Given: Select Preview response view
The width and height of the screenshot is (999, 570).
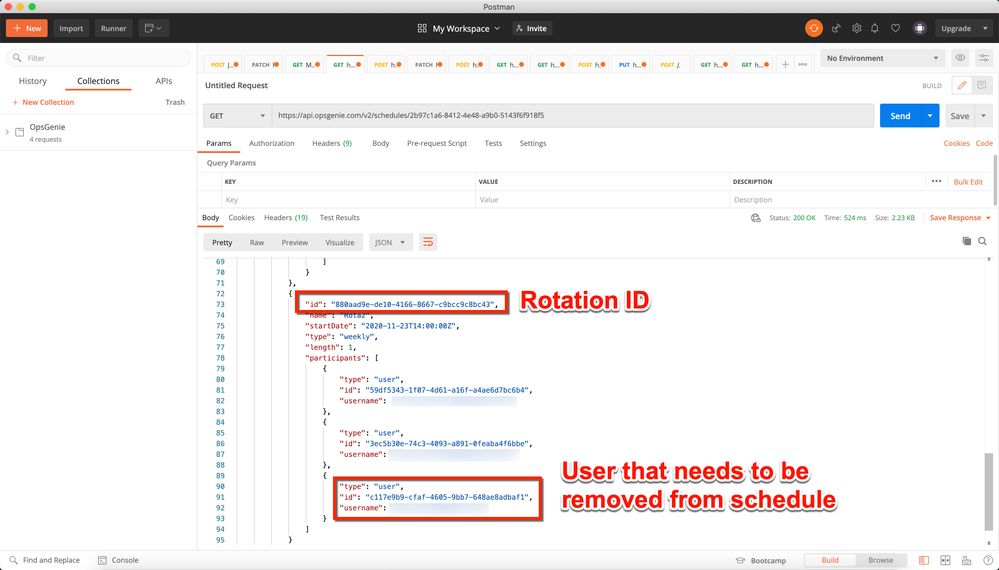Looking at the screenshot, I should 294,243.
